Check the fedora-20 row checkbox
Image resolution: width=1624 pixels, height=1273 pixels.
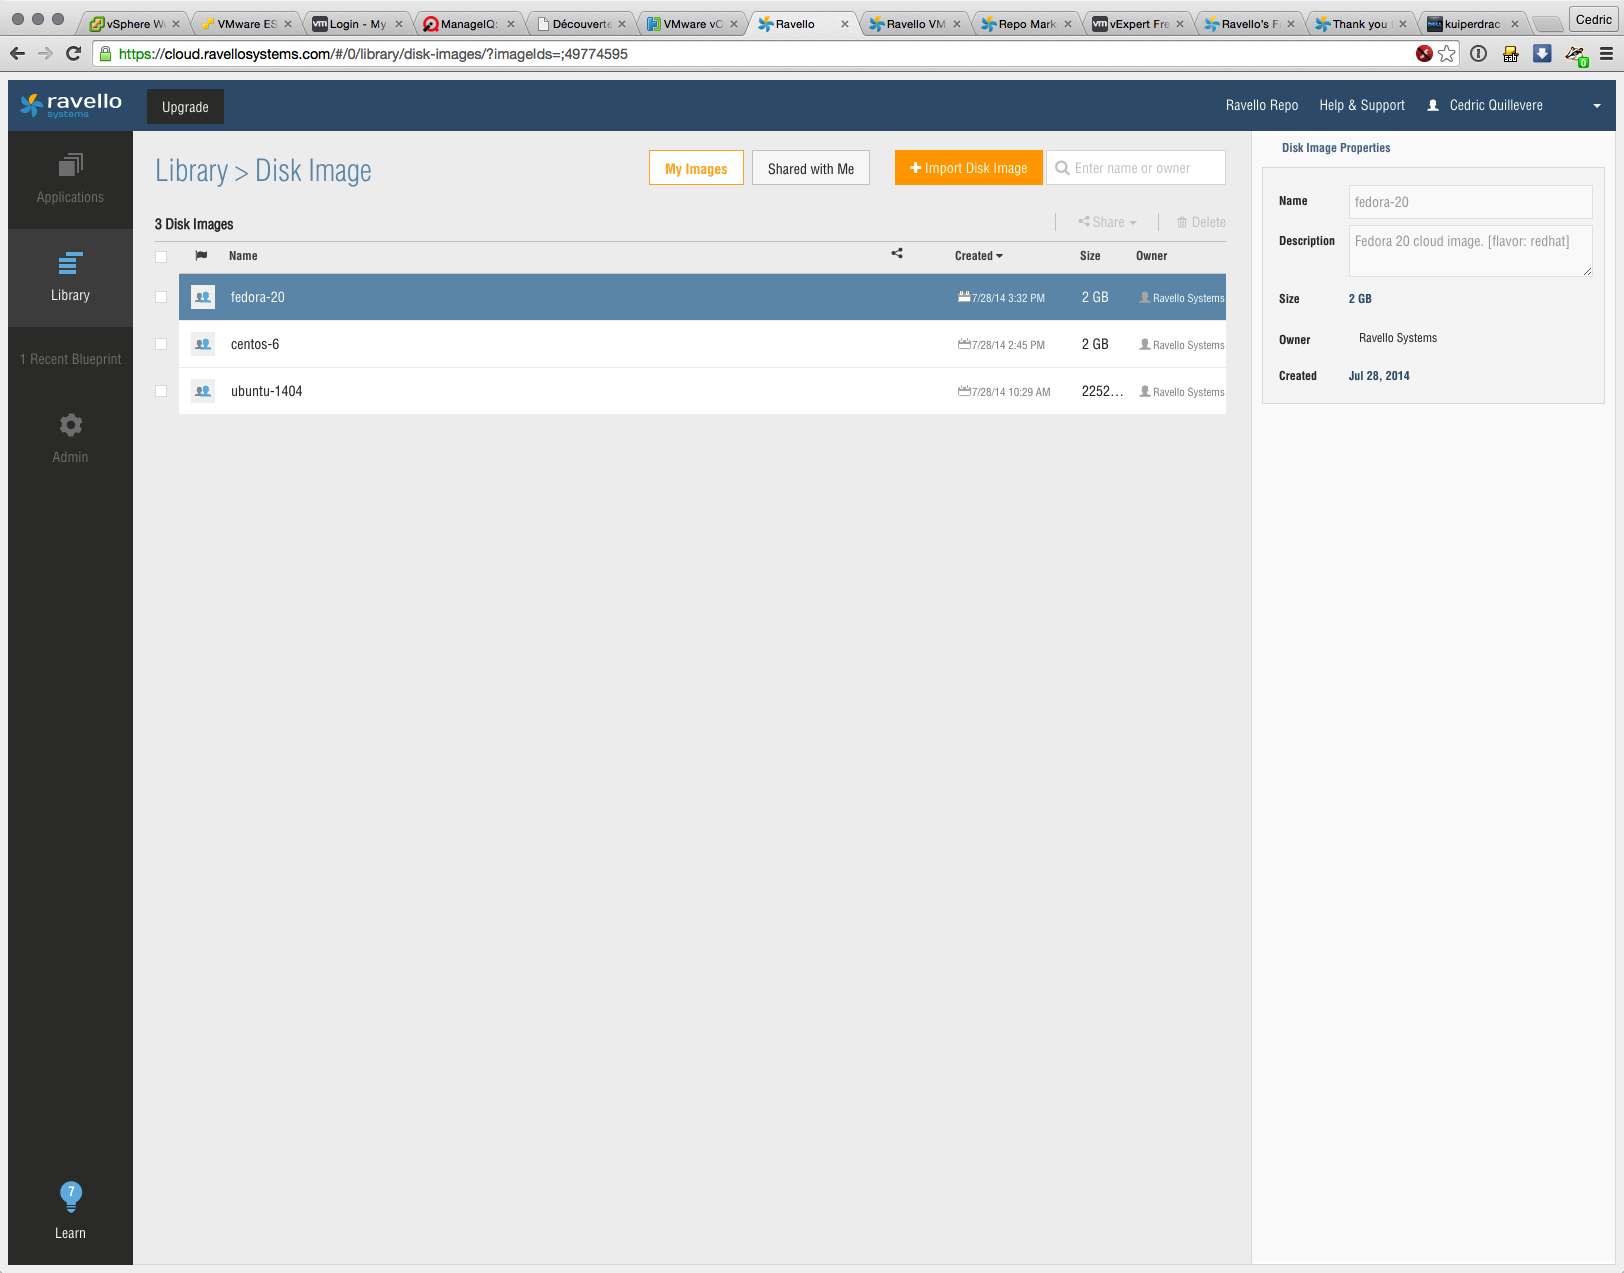(x=161, y=297)
